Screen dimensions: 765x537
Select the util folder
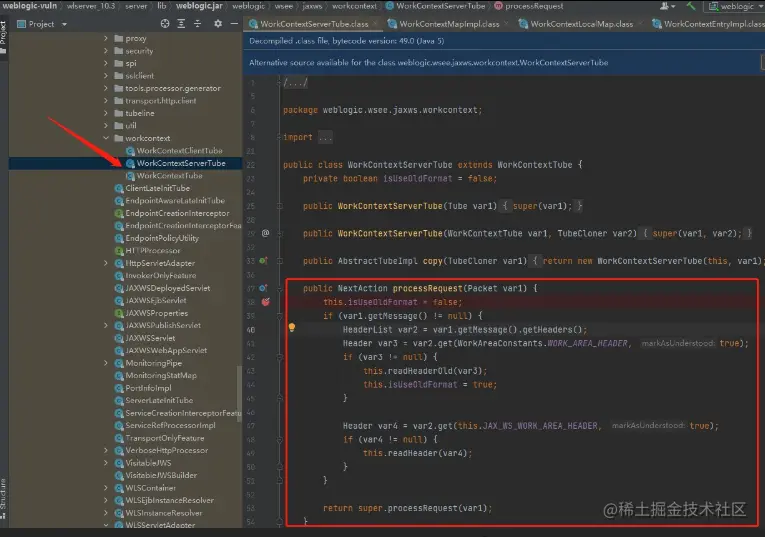(x=131, y=125)
